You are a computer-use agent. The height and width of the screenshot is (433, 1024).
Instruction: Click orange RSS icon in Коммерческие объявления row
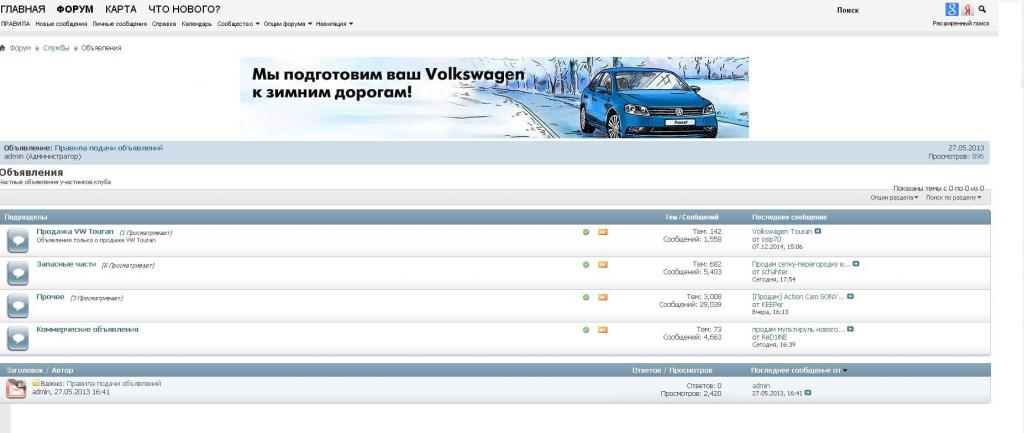(x=603, y=330)
